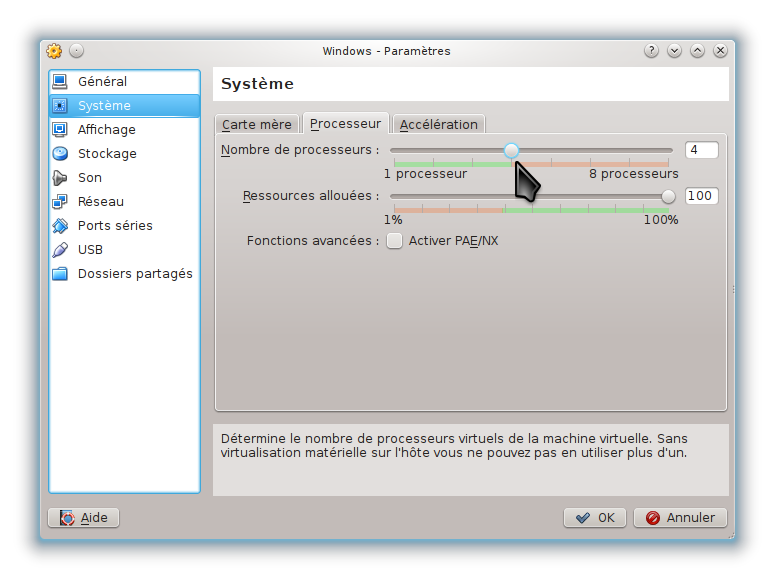Click the processor count slider handle
Image resolution: width=775 pixels, height=579 pixels.
(512, 150)
